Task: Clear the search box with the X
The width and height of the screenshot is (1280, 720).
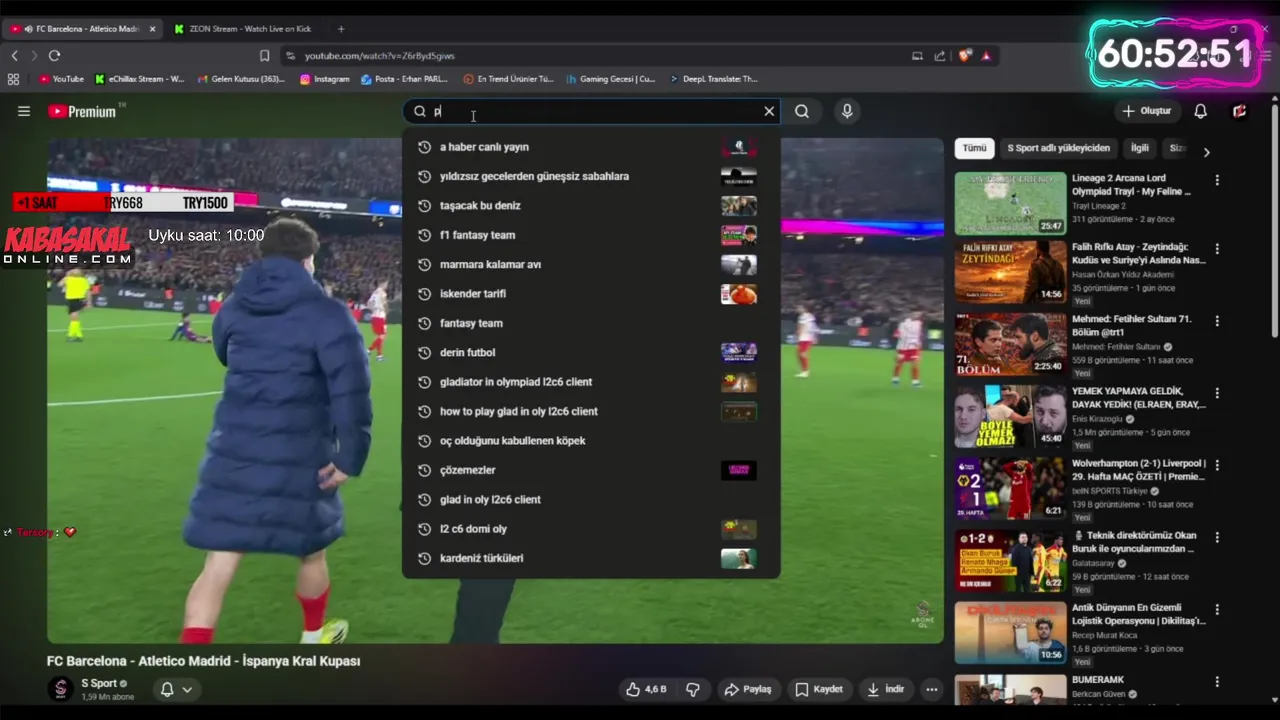Action: point(769,111)
